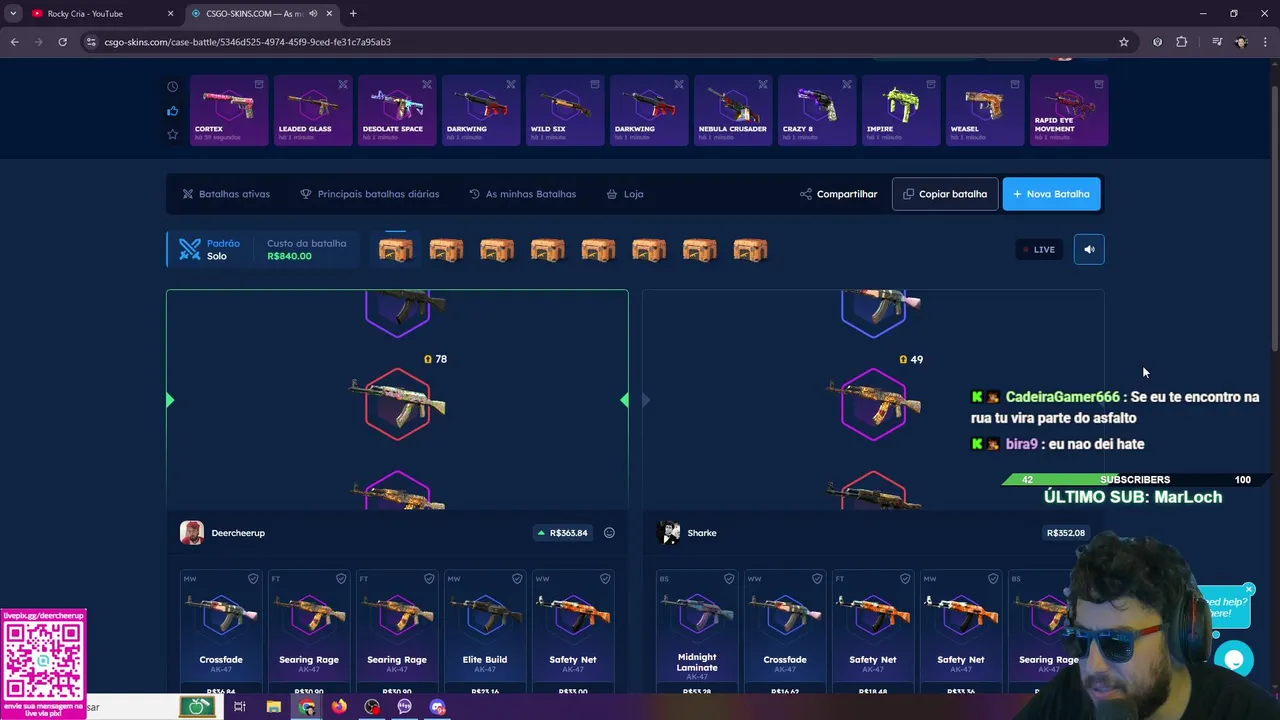This screenshot has height=720, width=1280.
Task: Click the crossed-swords icon on LEADED GLASS card
Action: (x=343, y=84)
